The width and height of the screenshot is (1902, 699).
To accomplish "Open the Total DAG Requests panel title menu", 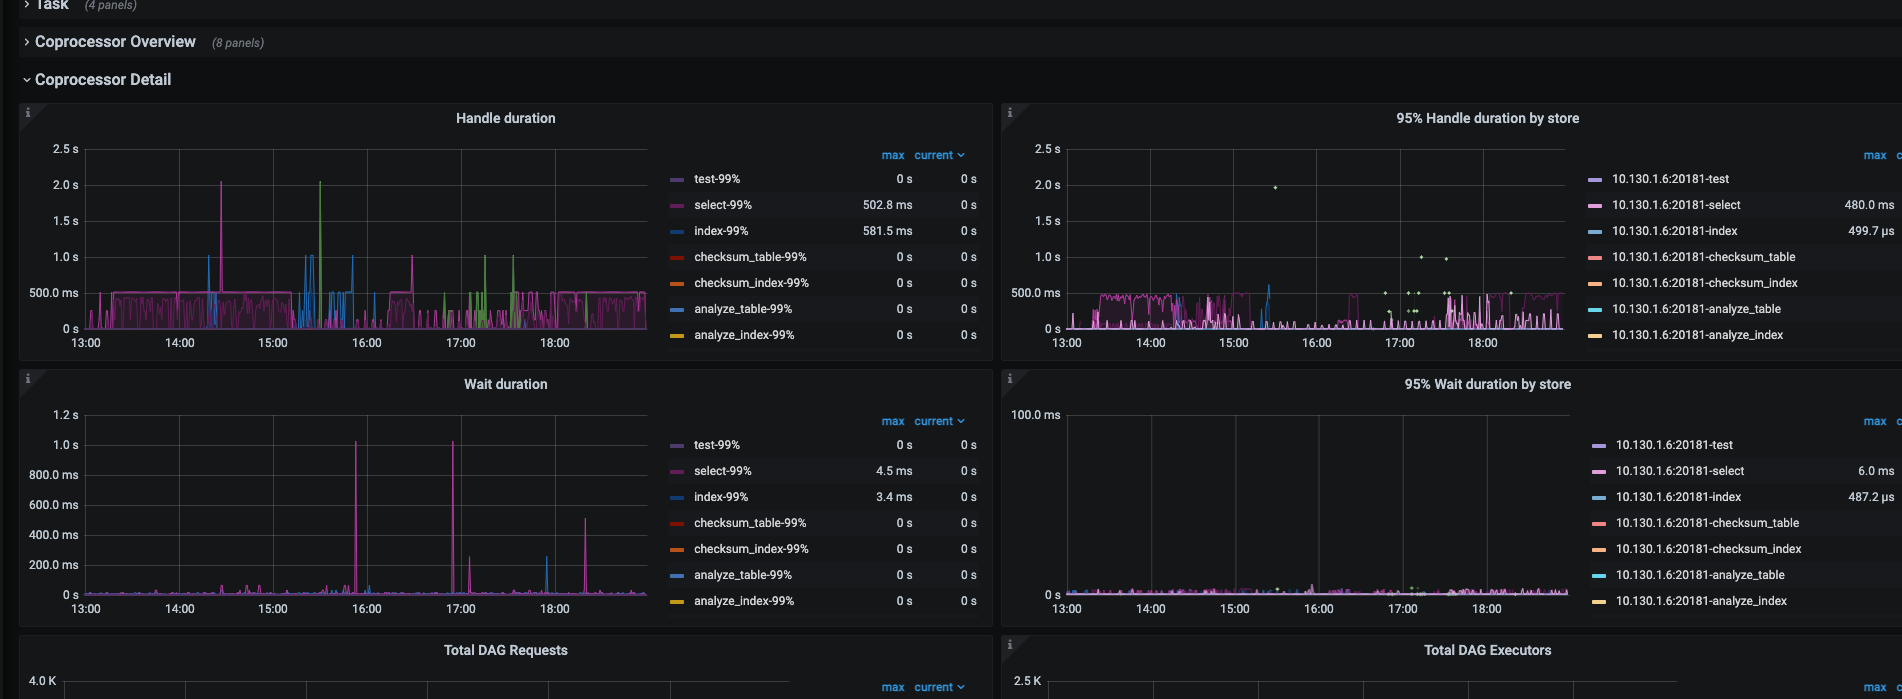I will (x=505, y=650).
